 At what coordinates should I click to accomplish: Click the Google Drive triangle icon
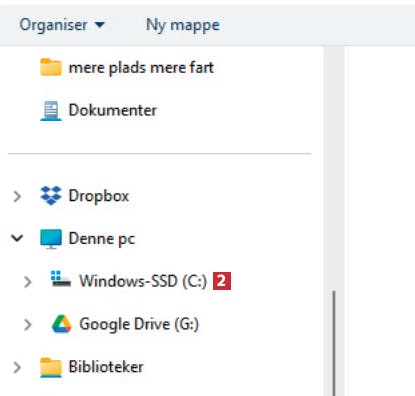(61, 324)
